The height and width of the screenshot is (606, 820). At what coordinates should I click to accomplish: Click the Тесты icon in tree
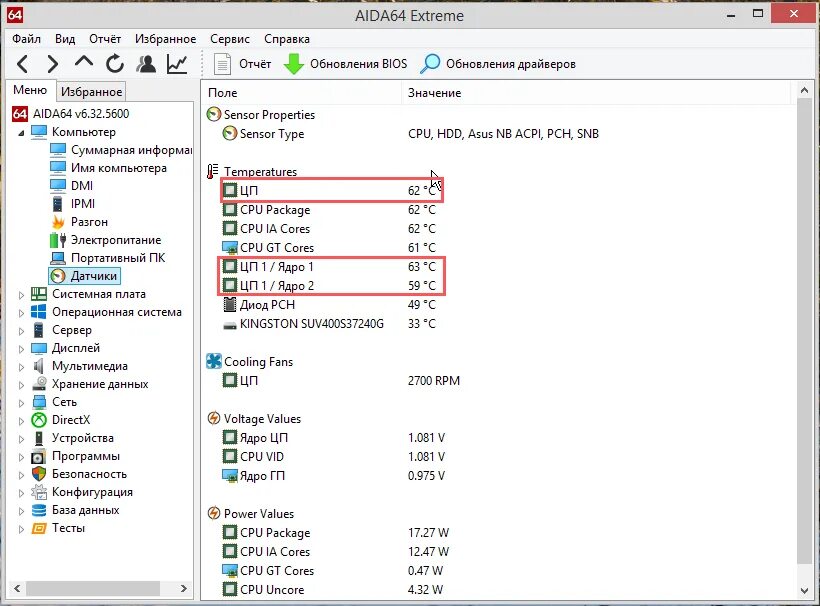39,528
